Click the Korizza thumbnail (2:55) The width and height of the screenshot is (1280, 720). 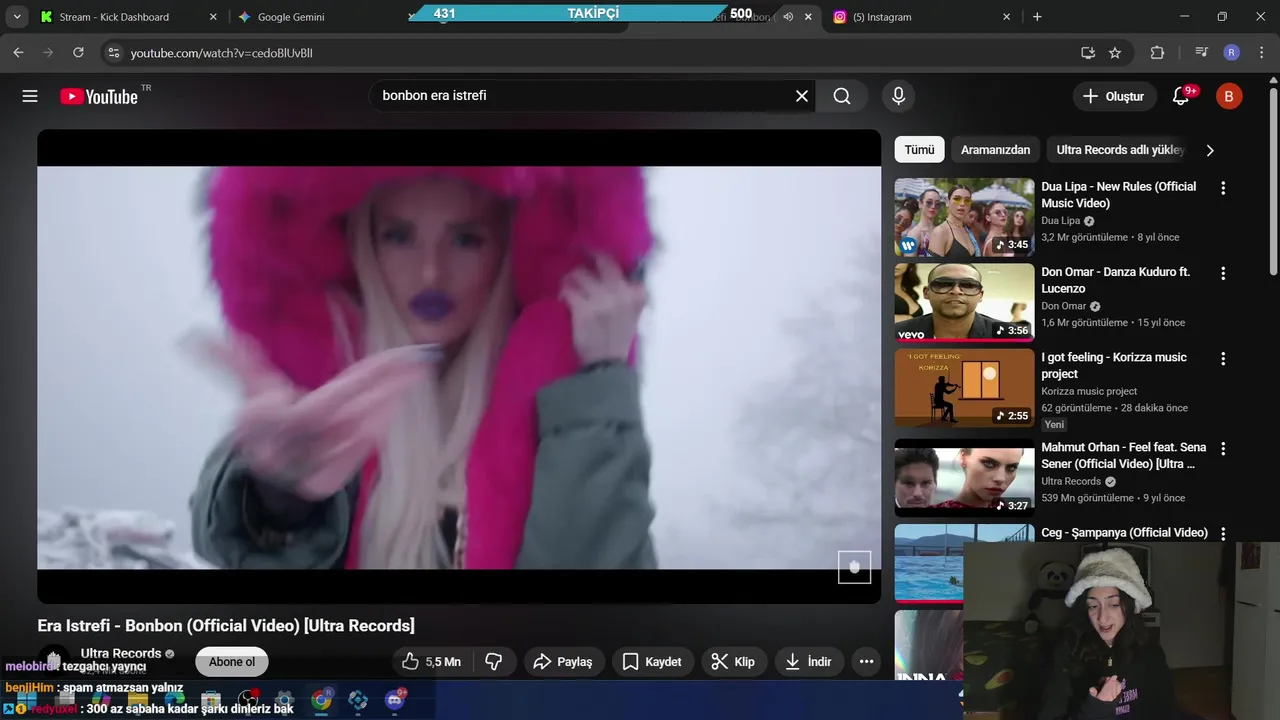point(964,388)
